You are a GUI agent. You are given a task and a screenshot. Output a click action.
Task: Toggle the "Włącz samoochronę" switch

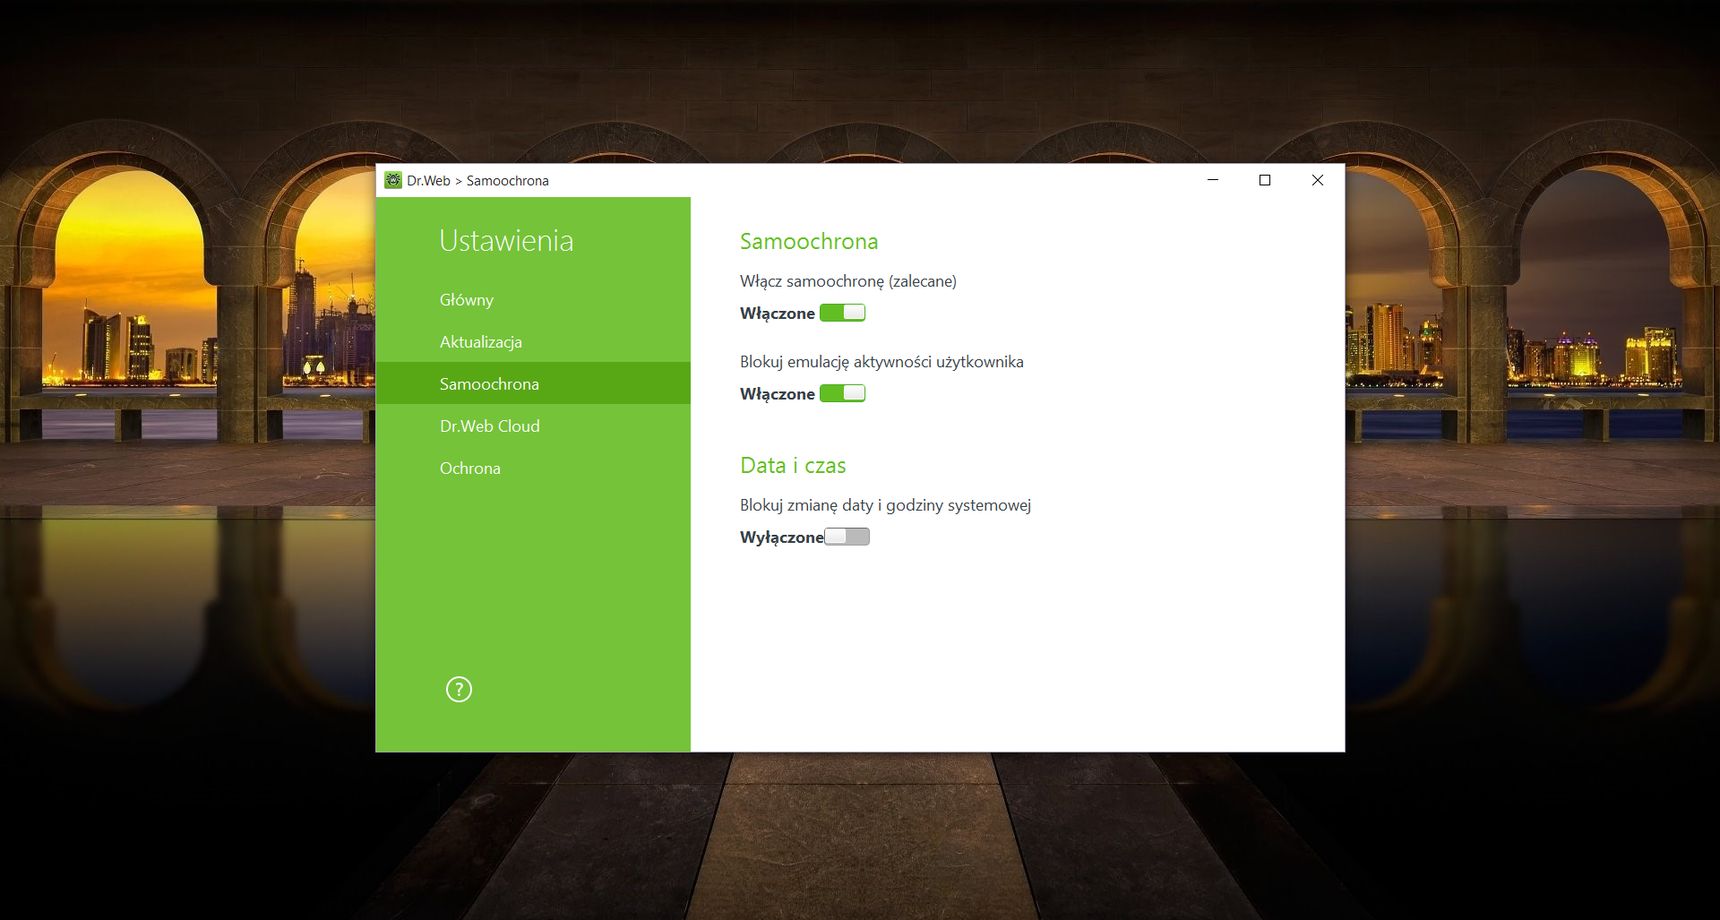(843, 313)
